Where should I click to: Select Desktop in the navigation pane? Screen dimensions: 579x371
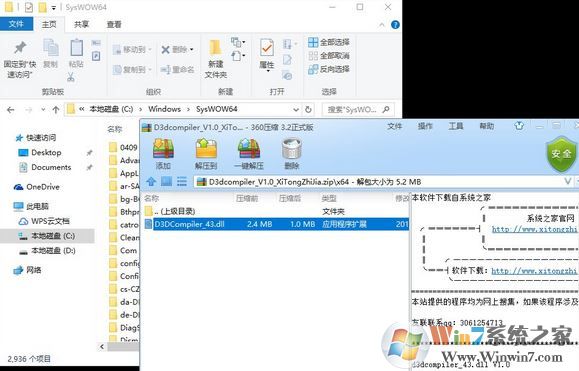[40, 152]
